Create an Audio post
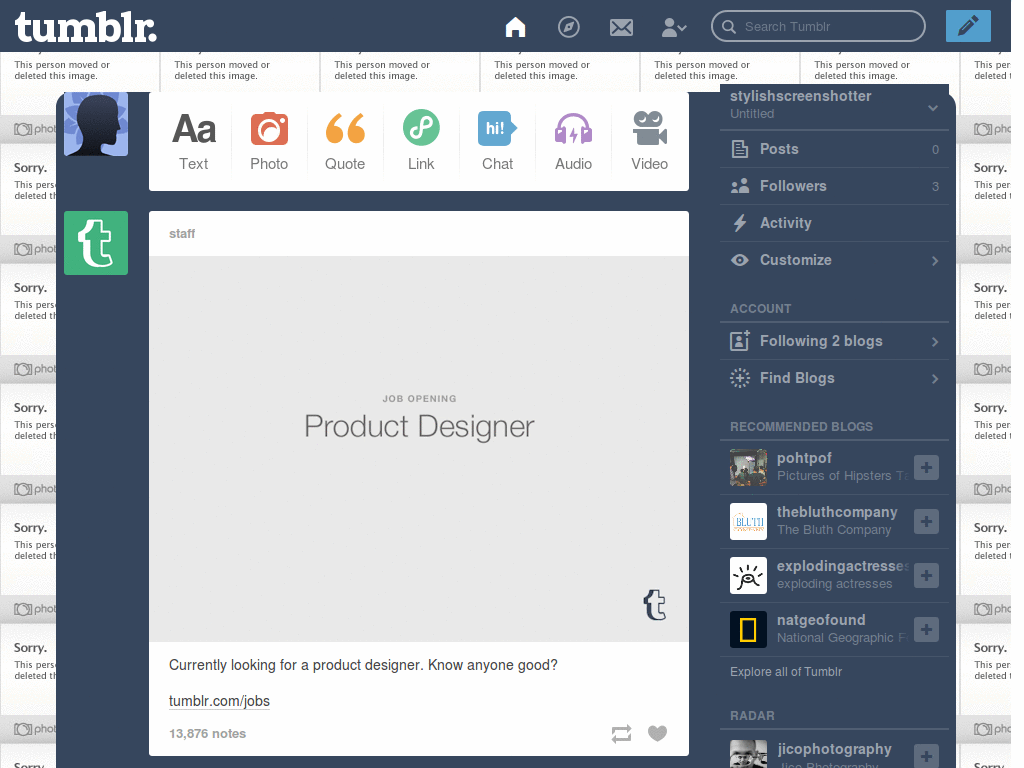This screenshot has width=1024, height=768. (x=573, y=141)
